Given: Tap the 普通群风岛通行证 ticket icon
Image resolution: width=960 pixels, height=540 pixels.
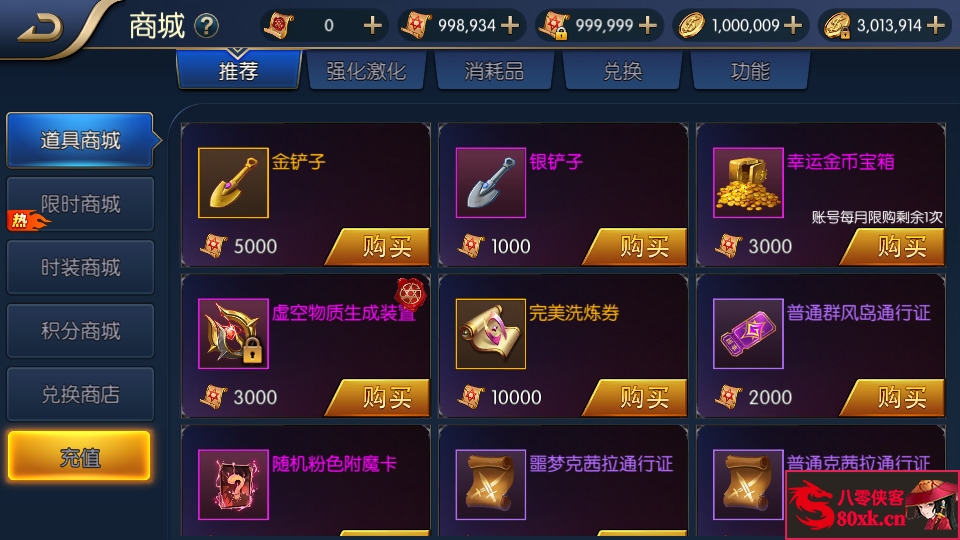Looking at the screenshot, I should [748, 334].
